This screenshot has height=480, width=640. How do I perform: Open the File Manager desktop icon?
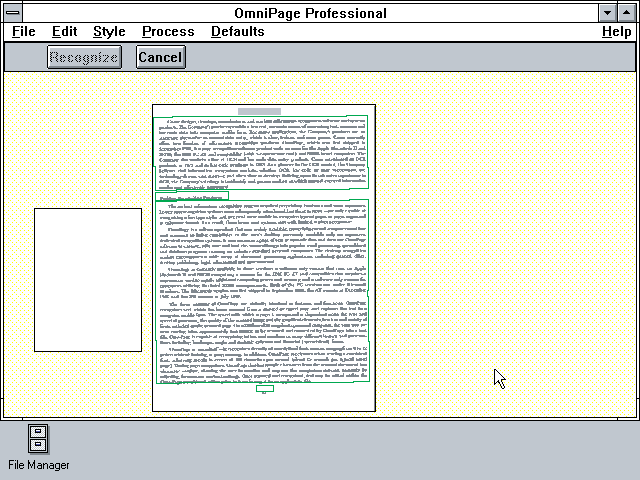(38, 439)
